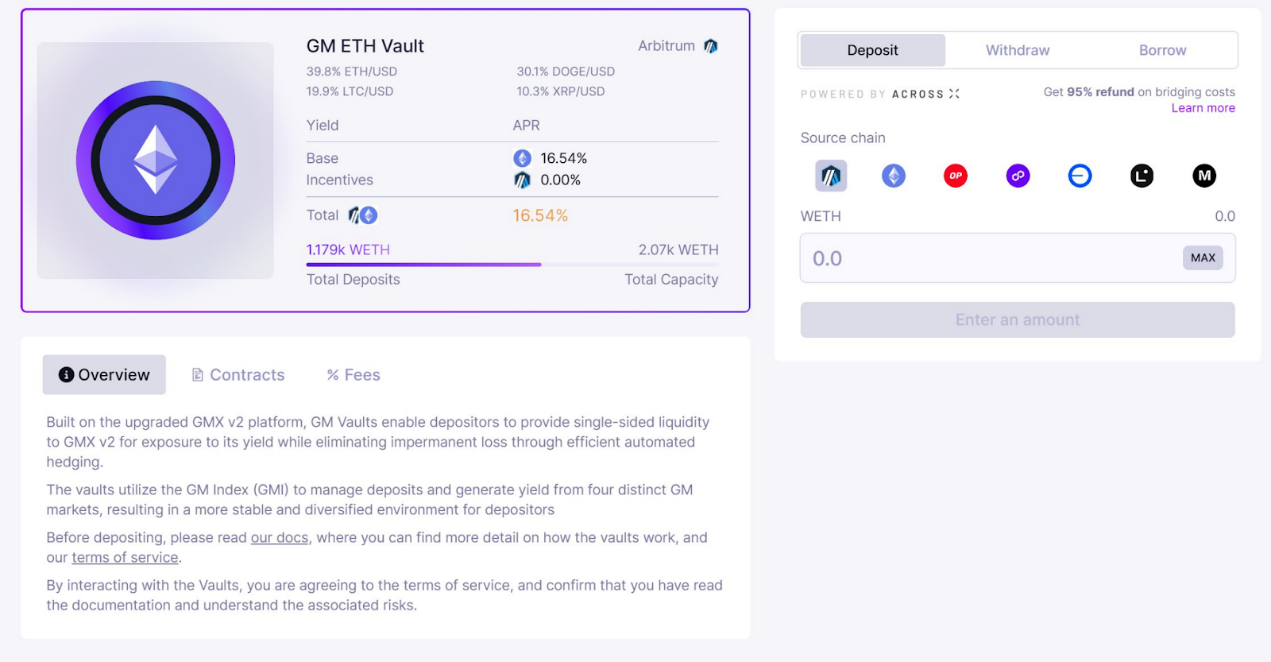This screenshot has height=662, width=1271.
Task: View the Fees tab
Action: tap(353, 375)
